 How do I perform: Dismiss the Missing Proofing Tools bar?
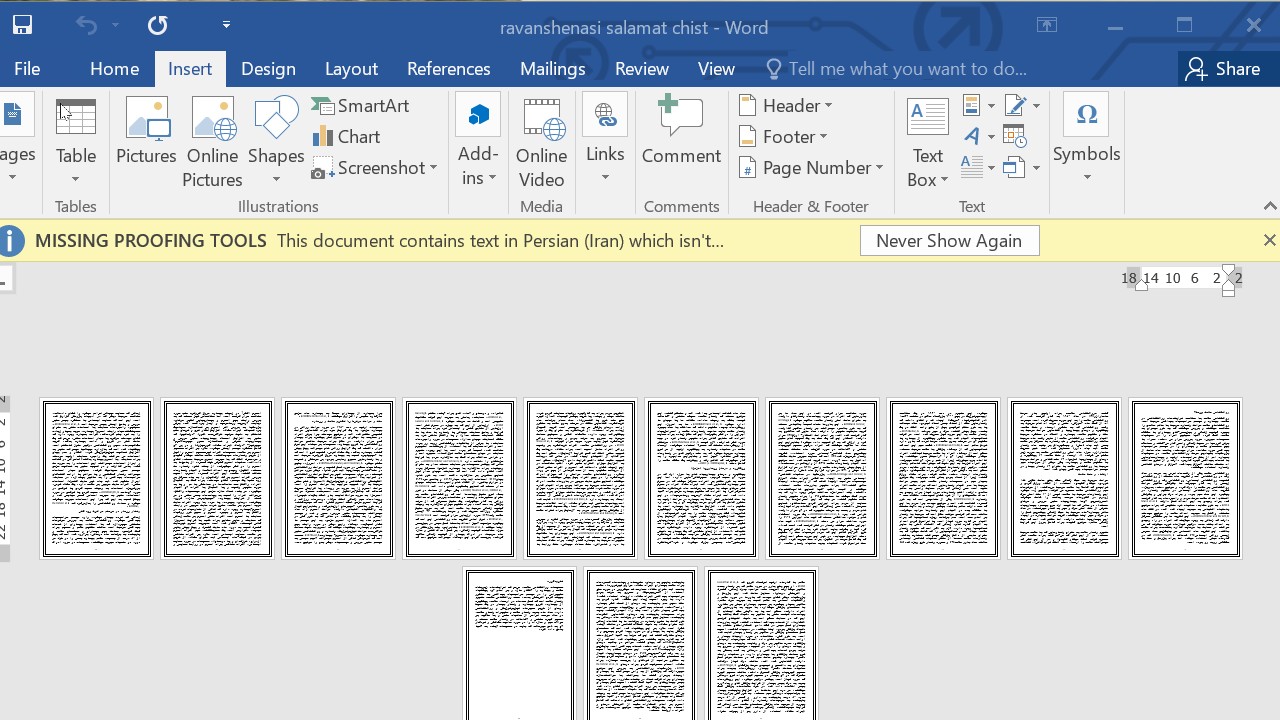tap(1269, 240)
